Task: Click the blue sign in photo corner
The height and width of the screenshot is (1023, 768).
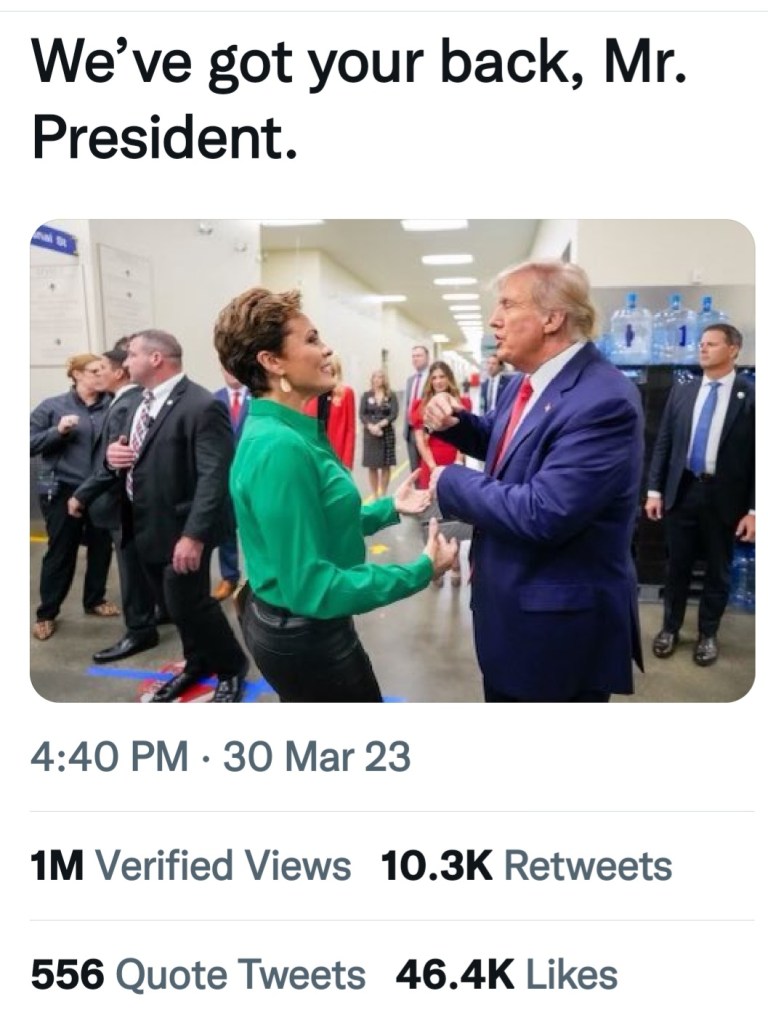Action: pos(55,239)
